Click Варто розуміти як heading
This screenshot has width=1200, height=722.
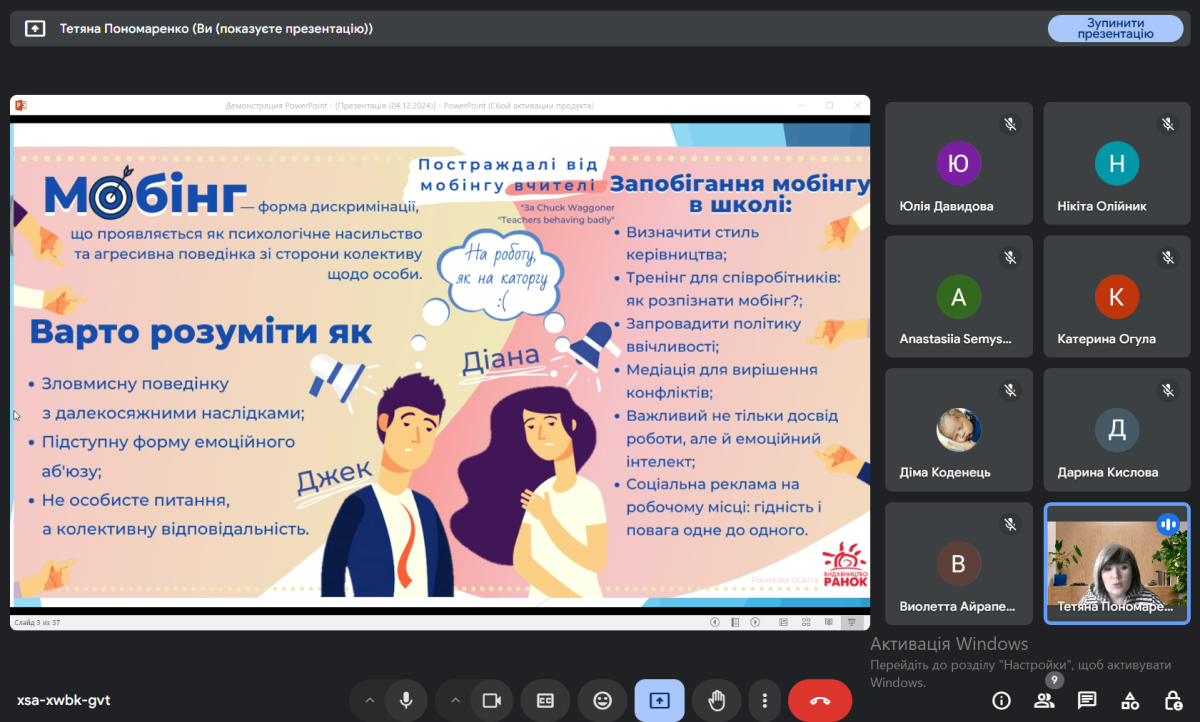click(200, 331)
